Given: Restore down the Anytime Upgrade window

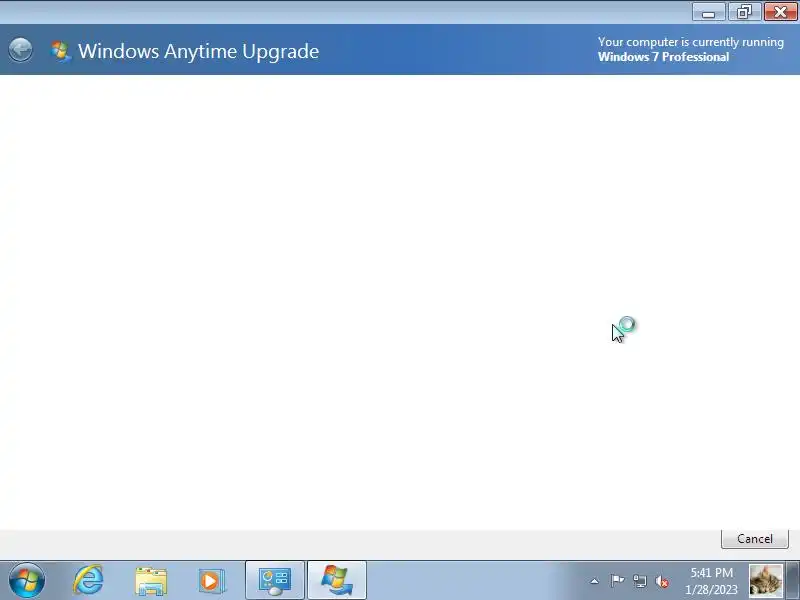Looking at the screenshot, I should [x=744, y=12].
